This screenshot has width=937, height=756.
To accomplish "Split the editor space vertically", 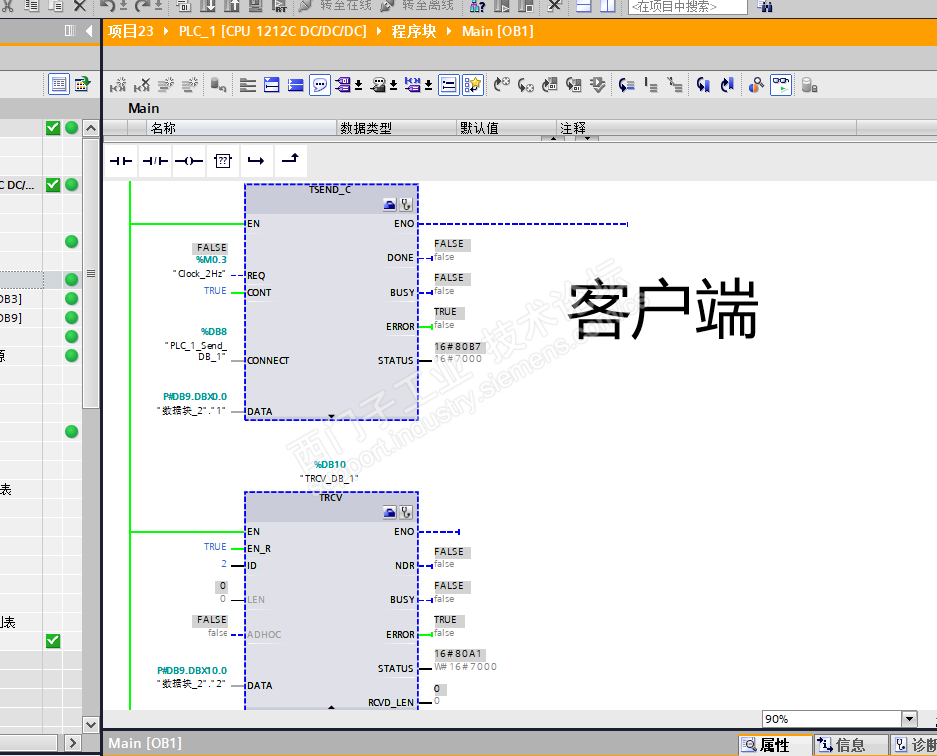I will (x=608, y=6).
